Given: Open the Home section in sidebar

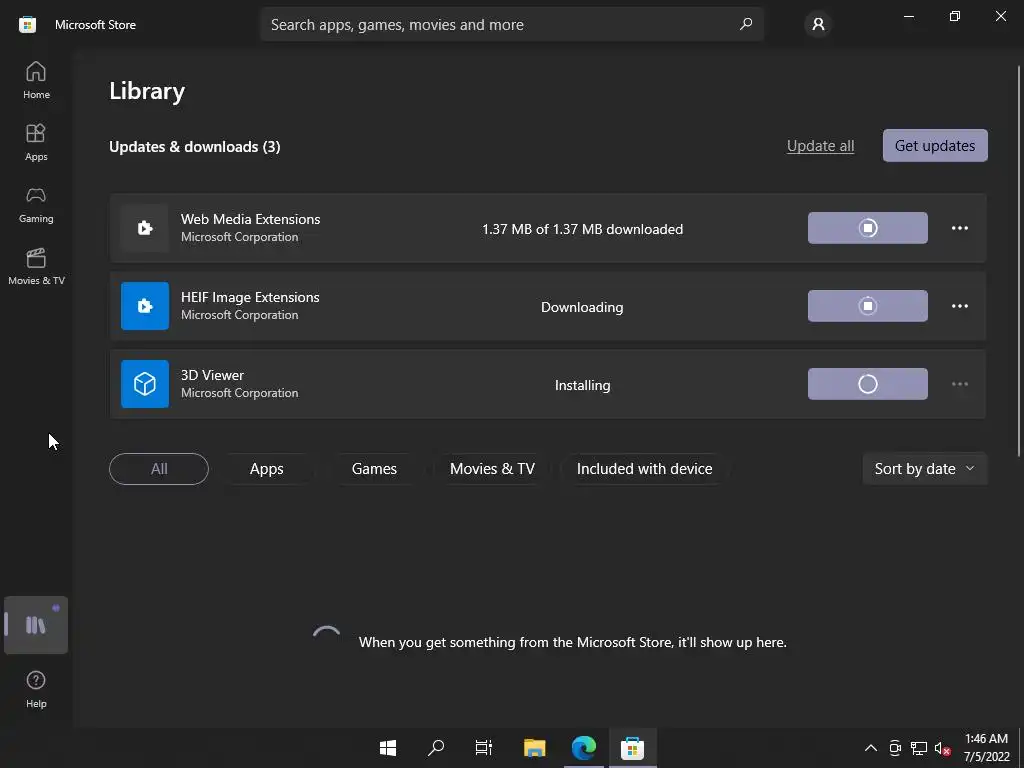Looking at the screenshot, I should pos(36,80).
